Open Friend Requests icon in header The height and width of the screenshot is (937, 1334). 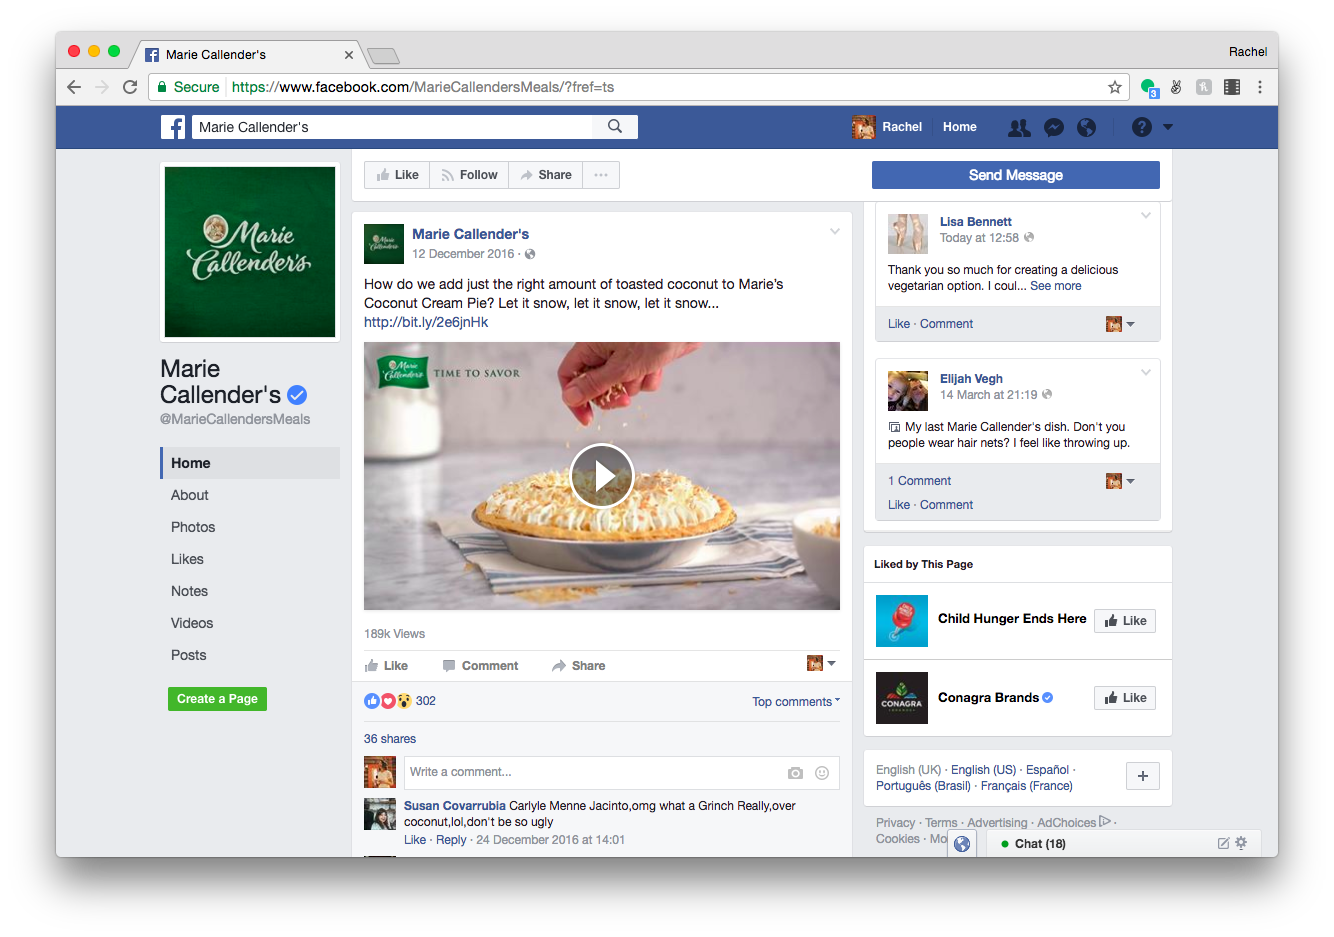coord(1019,127)
